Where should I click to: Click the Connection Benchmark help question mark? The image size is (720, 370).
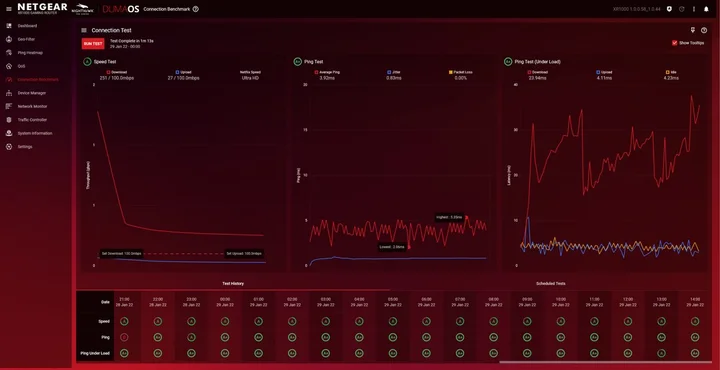coord(196,9)
